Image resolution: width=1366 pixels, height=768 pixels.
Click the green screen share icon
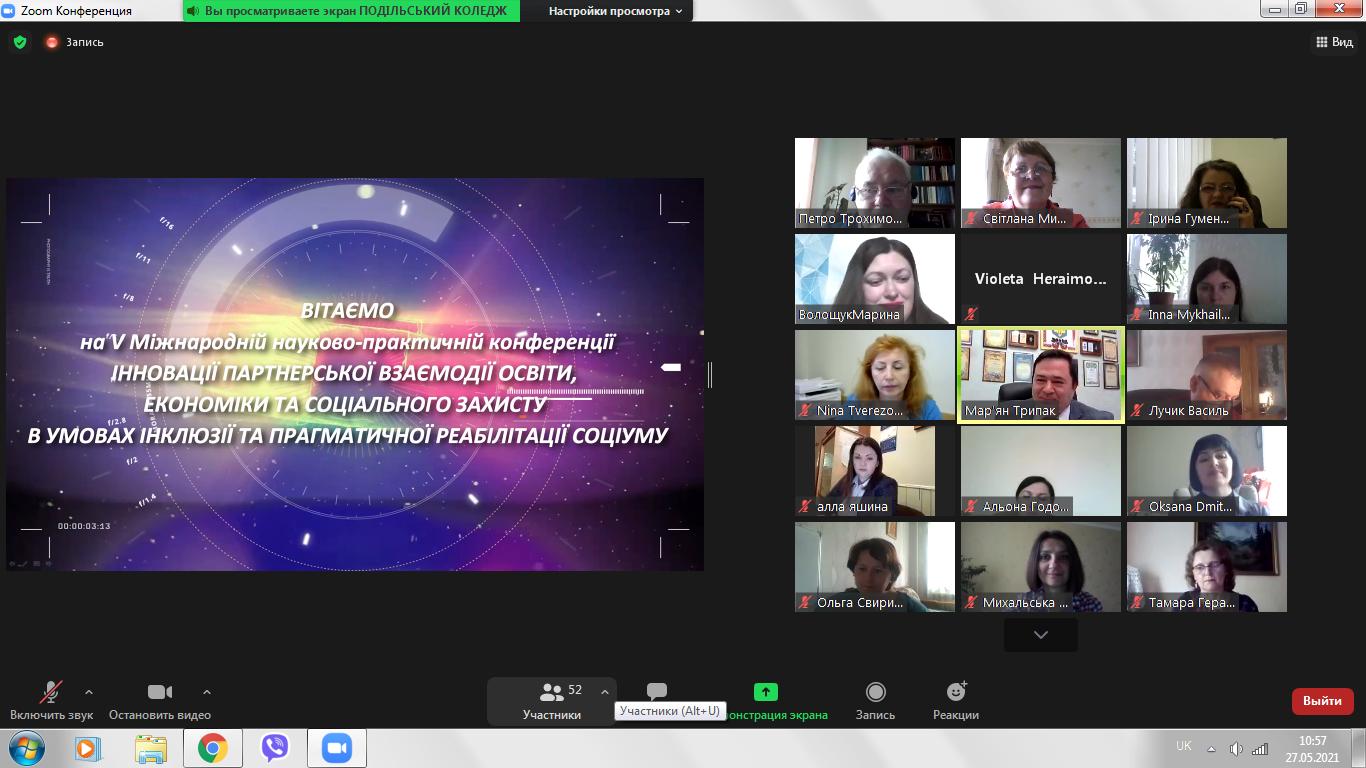(765, 692)
